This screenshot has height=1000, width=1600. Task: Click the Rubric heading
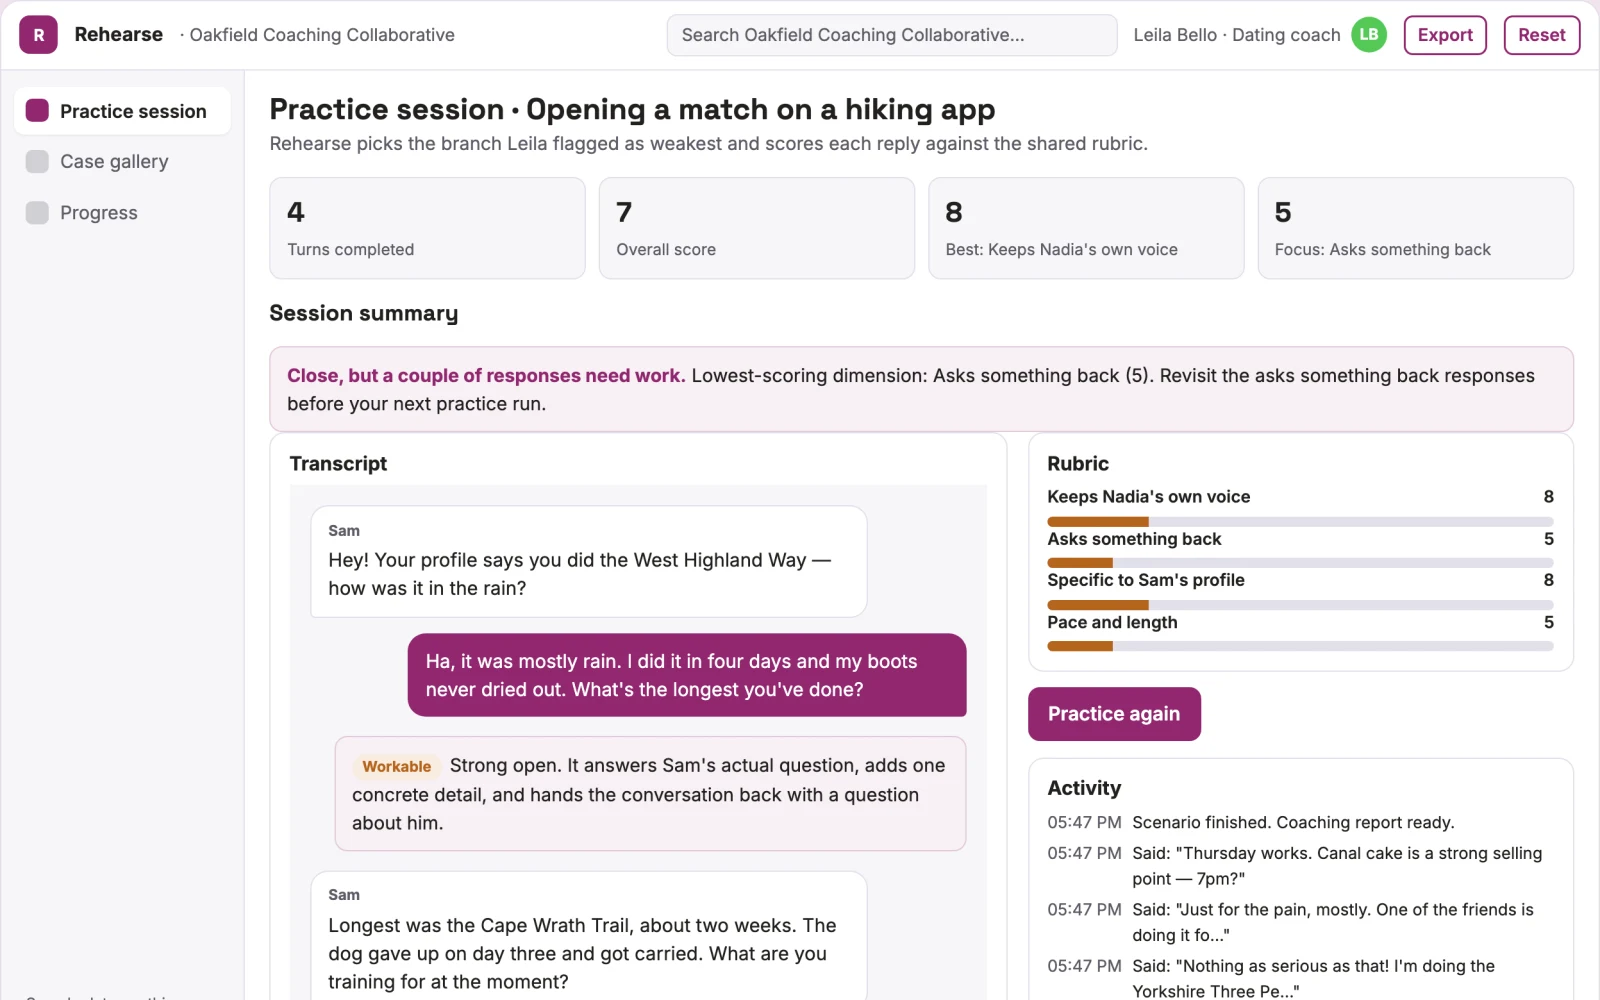[x=1078, y=464]
